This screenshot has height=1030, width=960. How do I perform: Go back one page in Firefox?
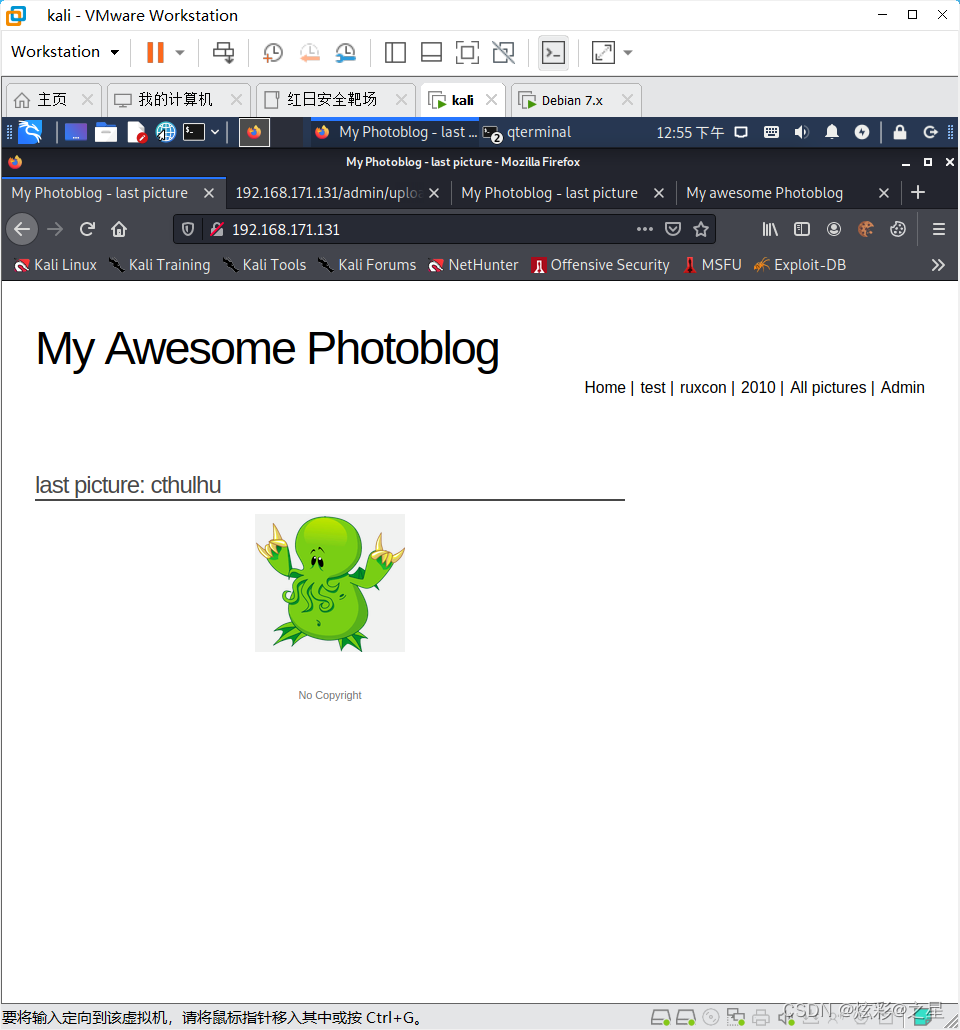coord(22,229)
